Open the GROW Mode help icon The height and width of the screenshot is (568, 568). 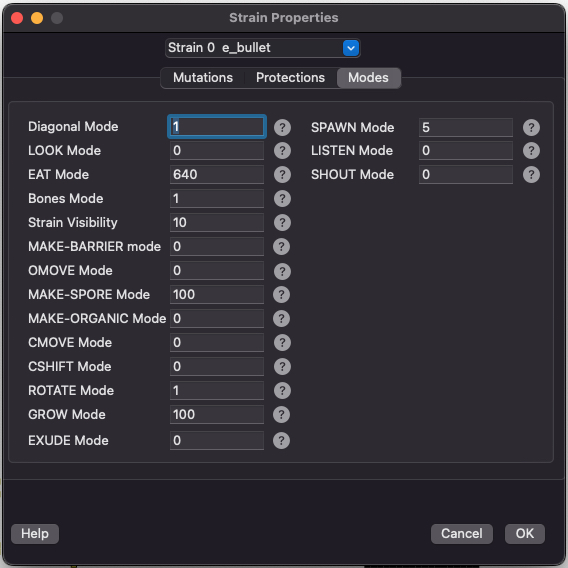281,414
